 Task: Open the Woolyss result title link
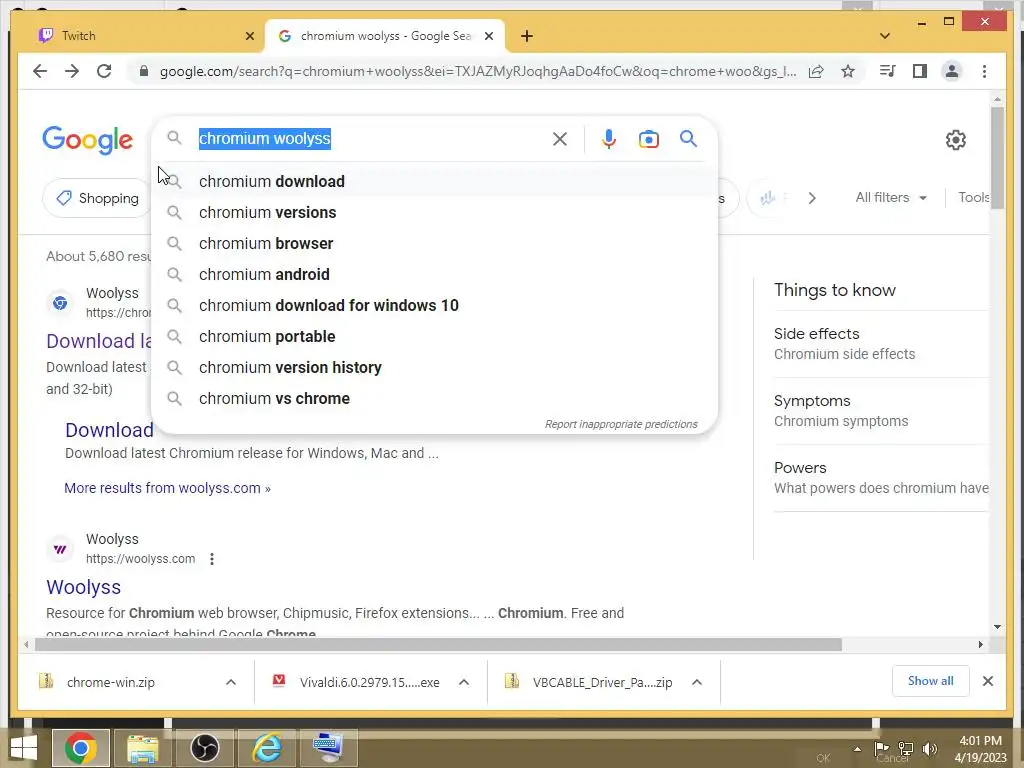click(x=83, y=587)
